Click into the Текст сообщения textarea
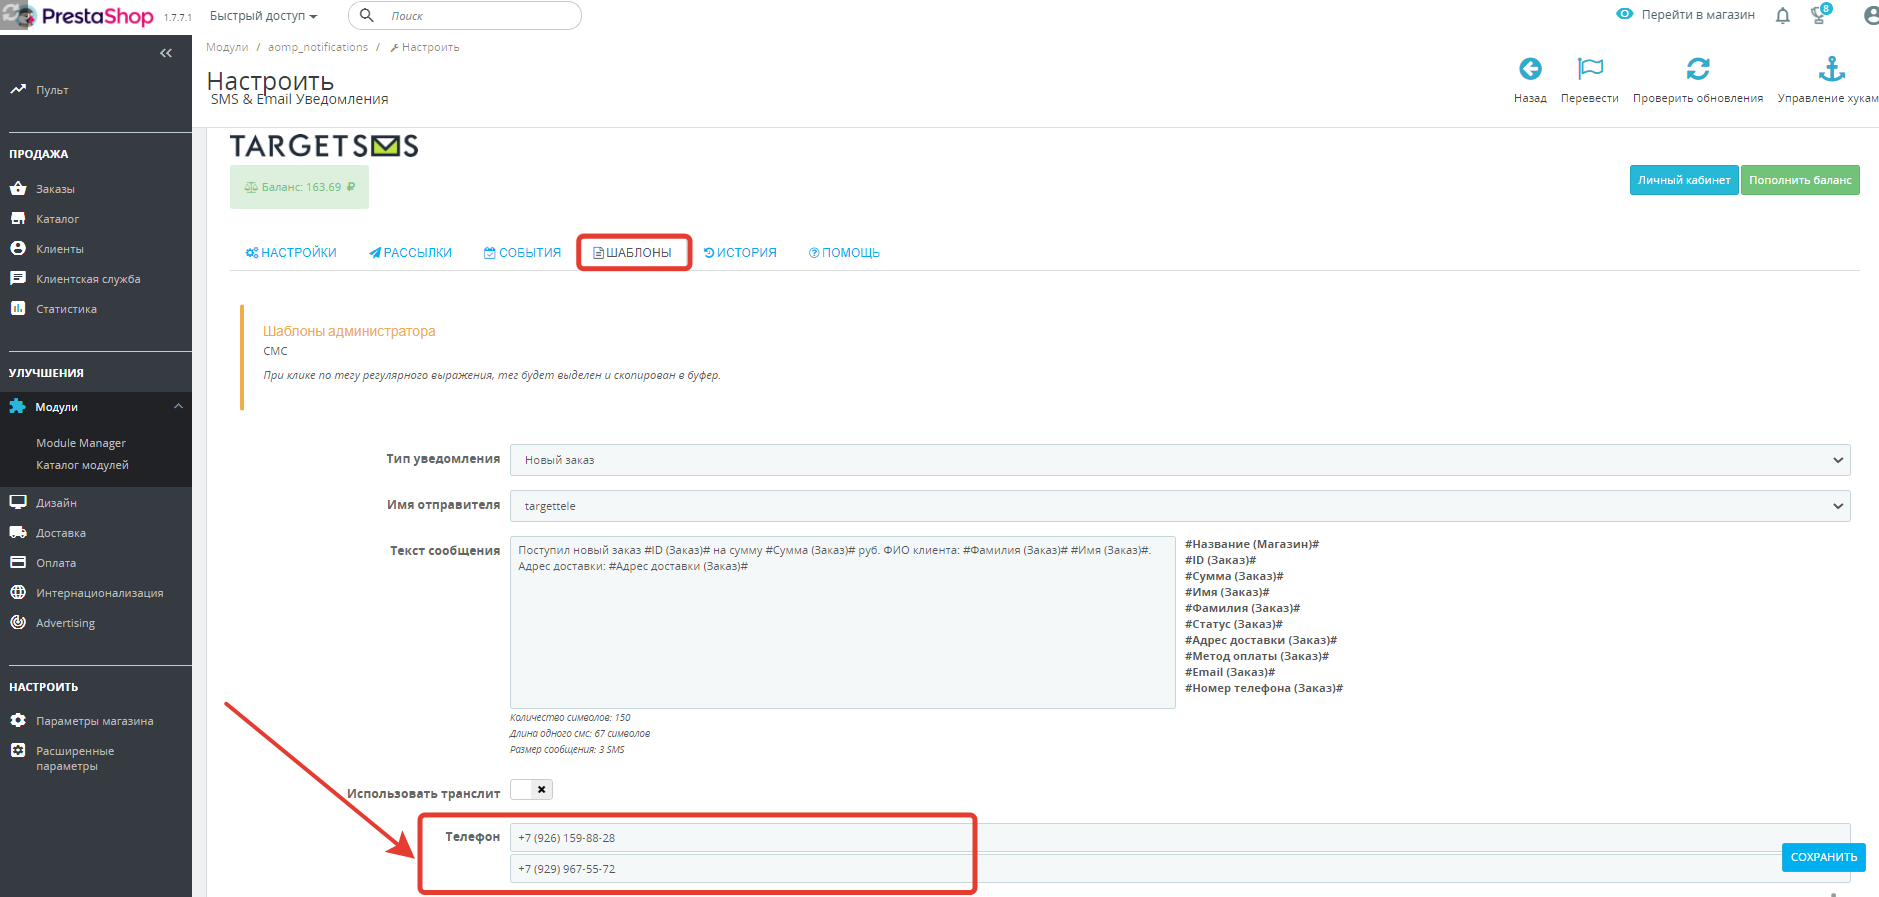Screen dimensions: 1879x897 click(842, 622)
